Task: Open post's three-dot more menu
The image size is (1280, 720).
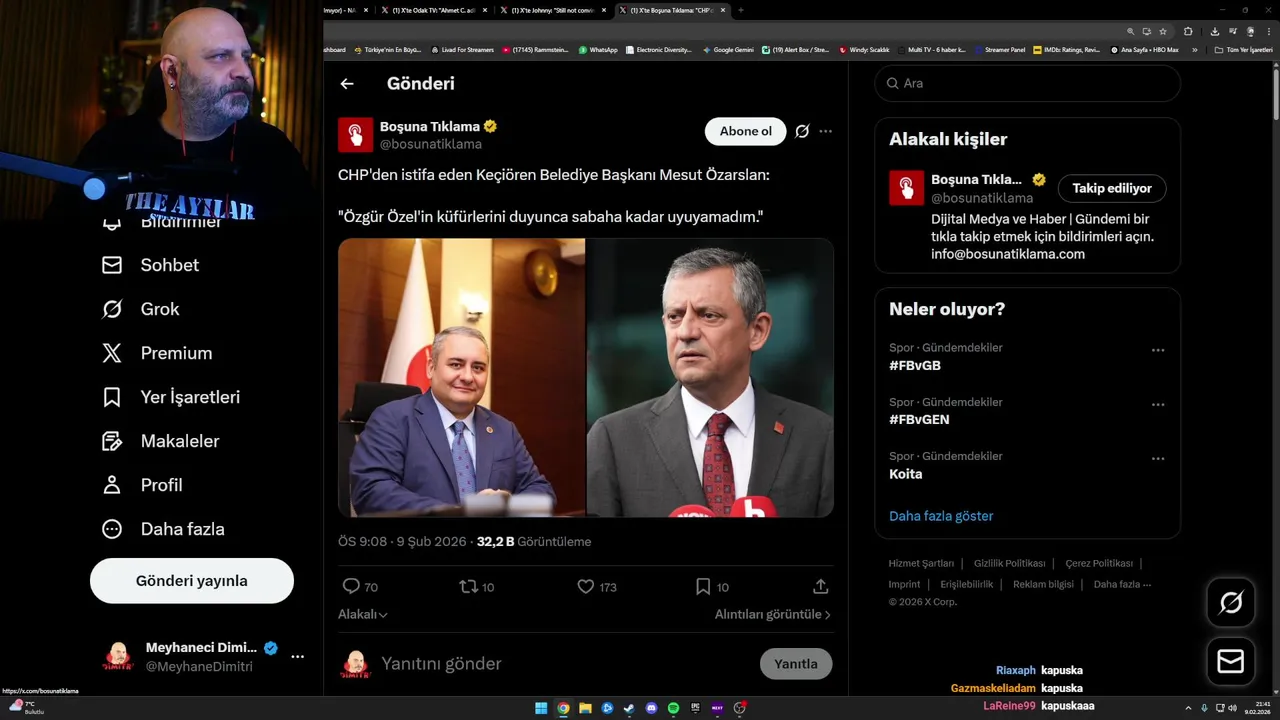Action: click(x=825, y=131)
